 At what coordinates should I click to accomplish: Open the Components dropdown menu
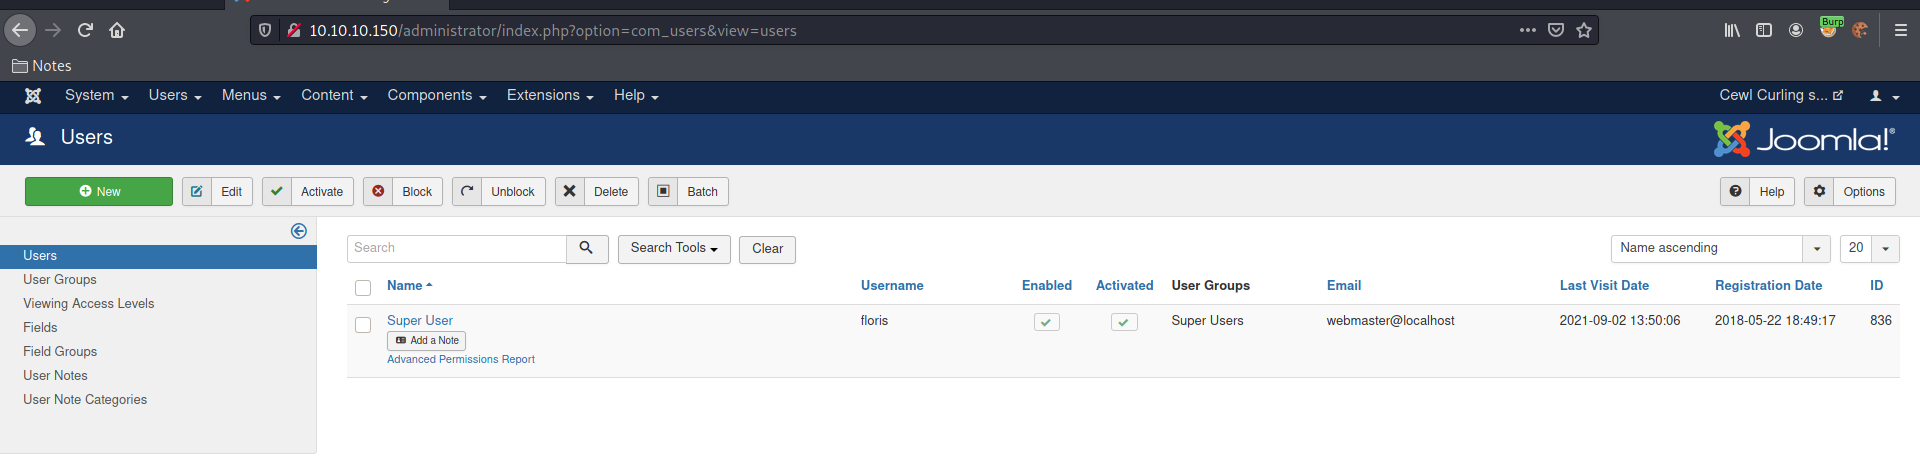point(437,96)
